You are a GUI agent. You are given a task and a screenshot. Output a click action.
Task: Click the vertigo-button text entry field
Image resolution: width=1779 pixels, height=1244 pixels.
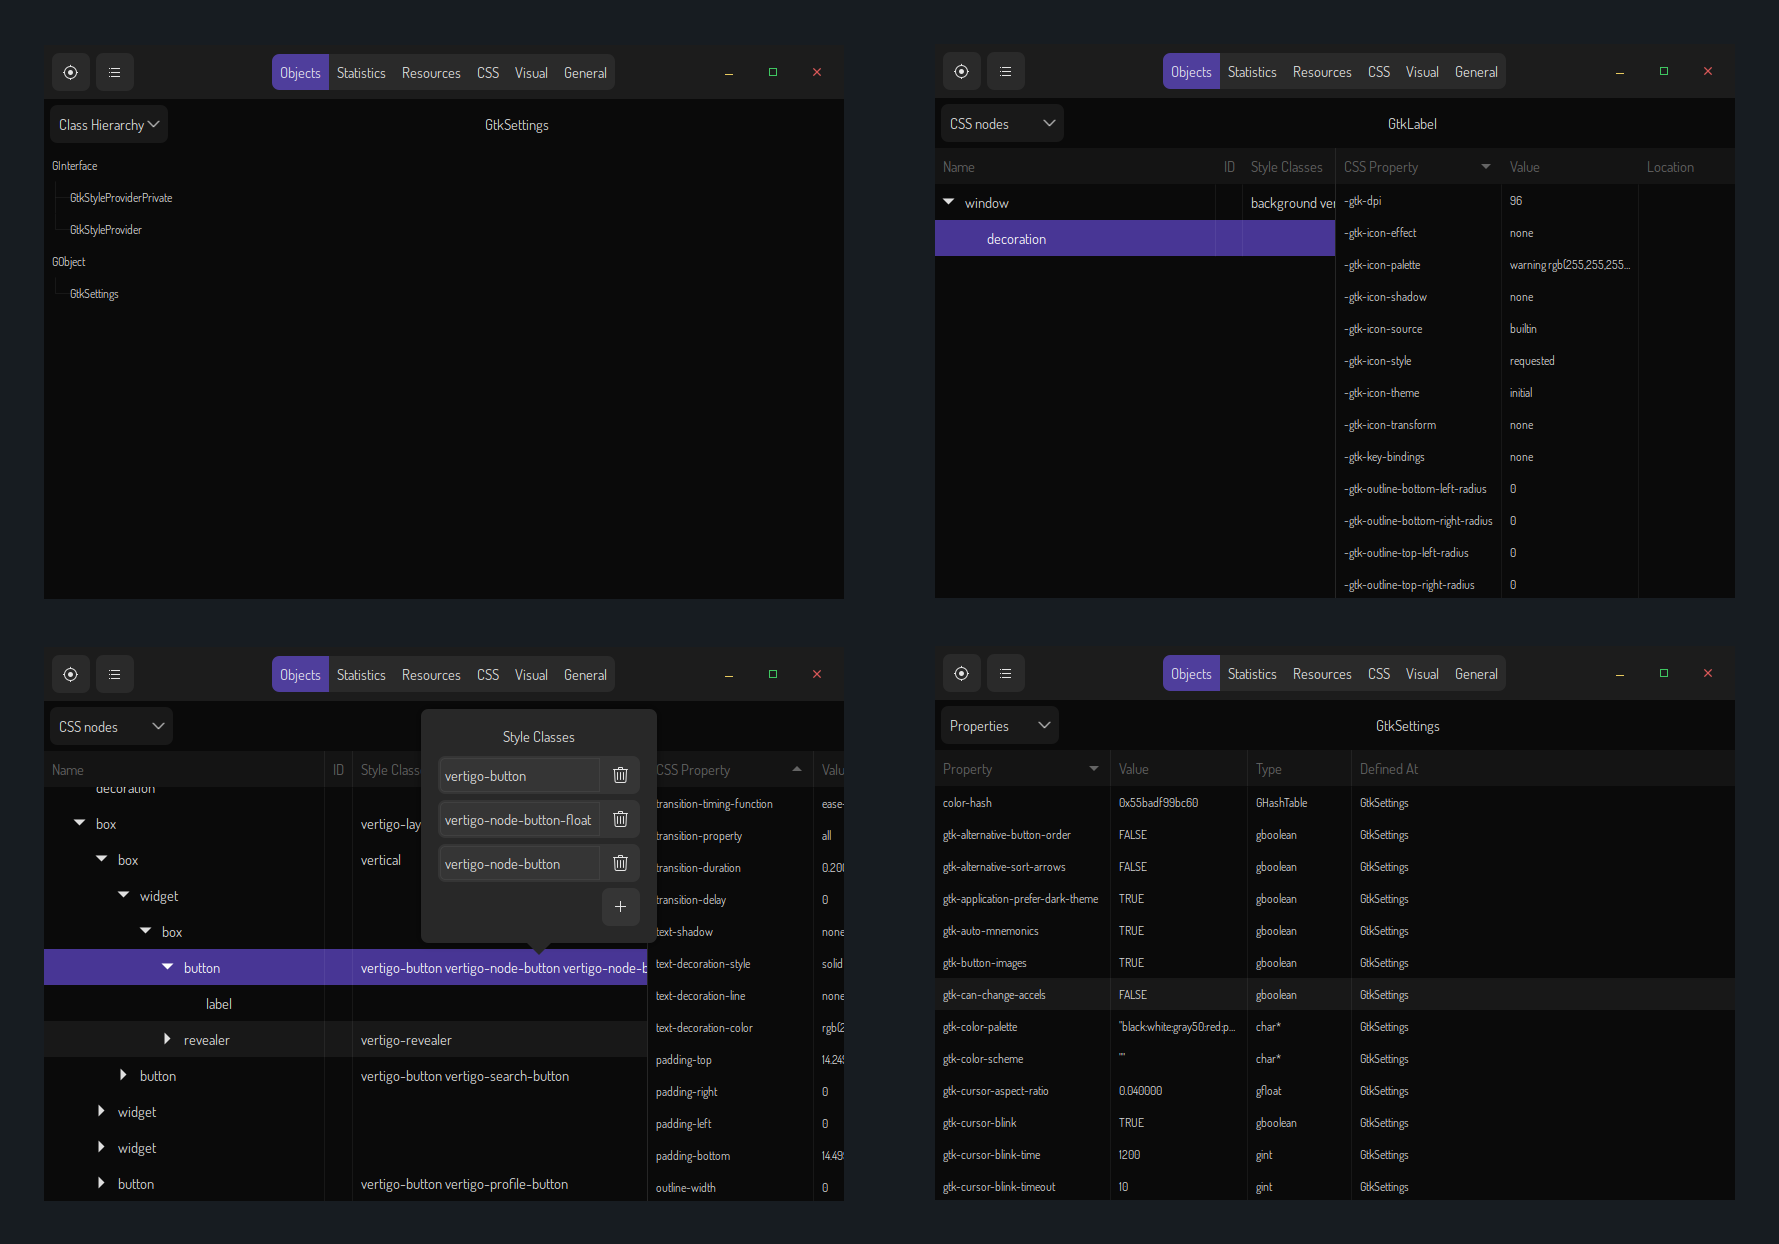pyautogui.click(x=518, y=776)
